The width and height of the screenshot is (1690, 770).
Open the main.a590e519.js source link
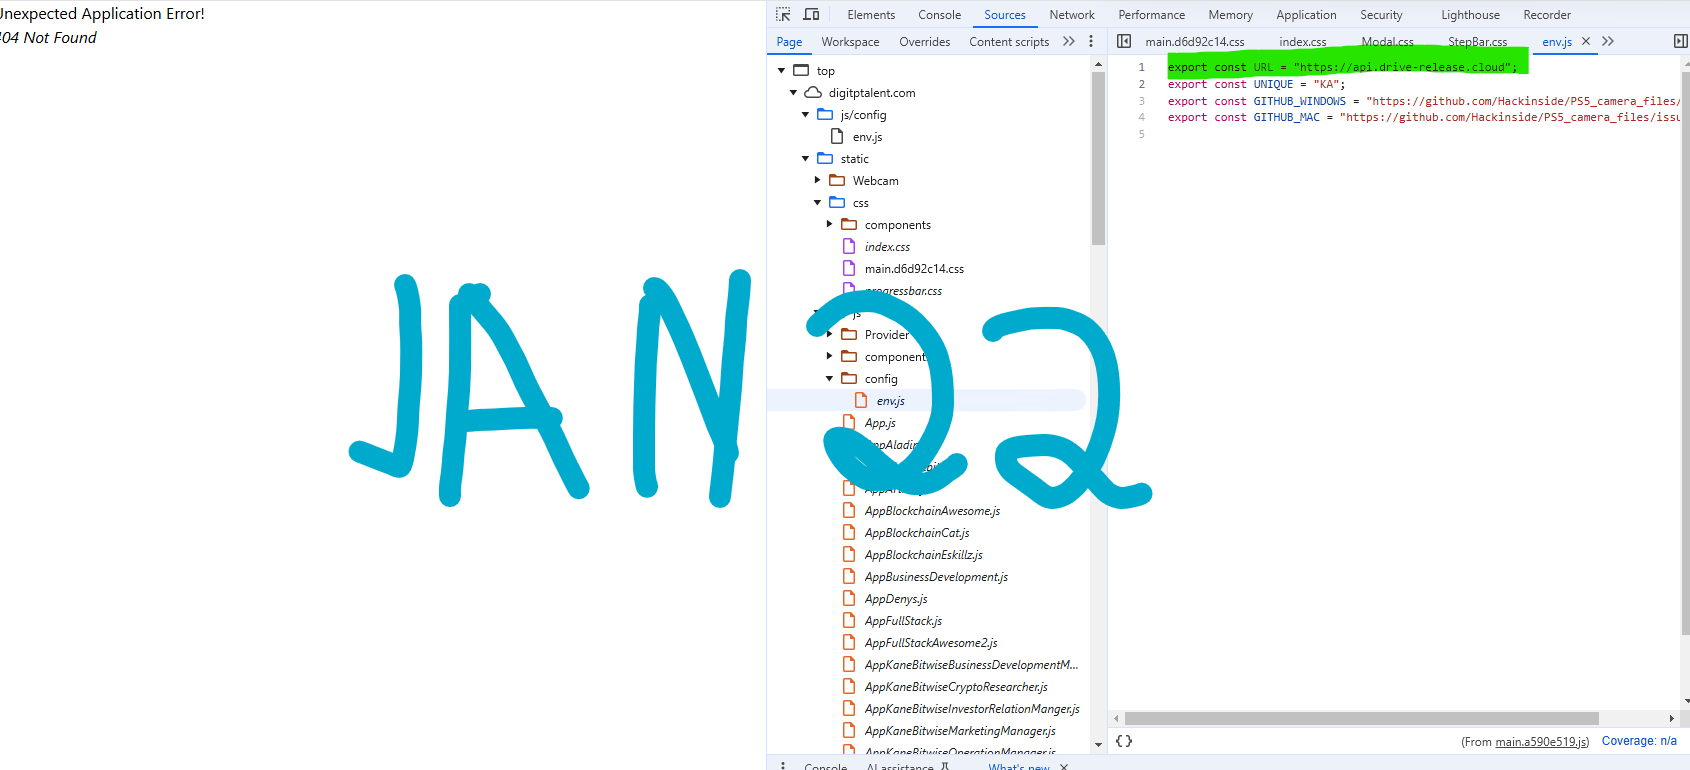point(1541,741)
